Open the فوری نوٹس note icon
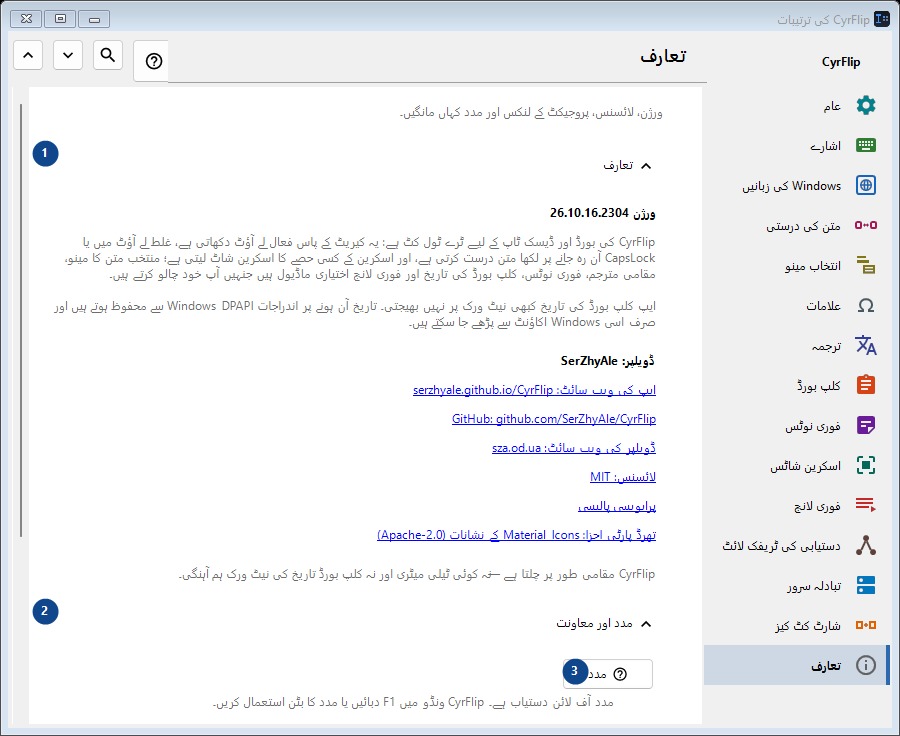900x736 pixels. tap(866, 425)
